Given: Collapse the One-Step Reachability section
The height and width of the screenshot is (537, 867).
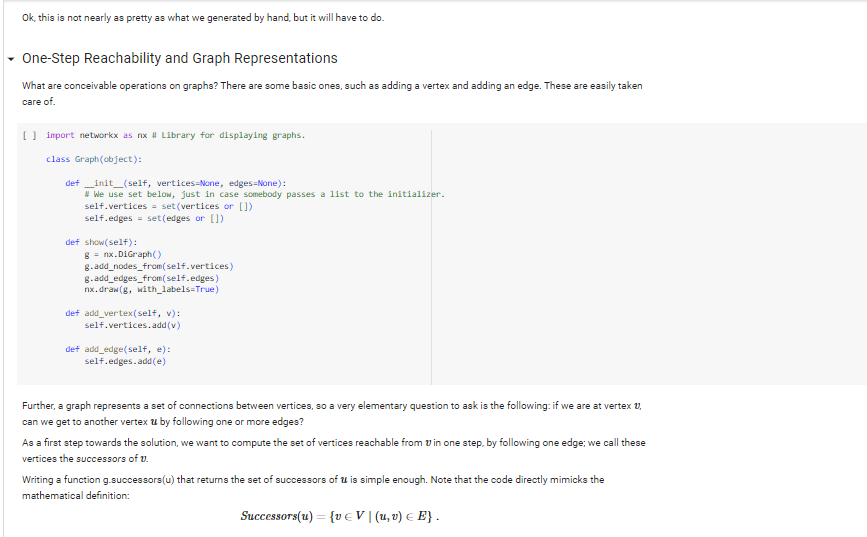Looking at the screenshot, I should pyautogui.click(x=11, y=59).
